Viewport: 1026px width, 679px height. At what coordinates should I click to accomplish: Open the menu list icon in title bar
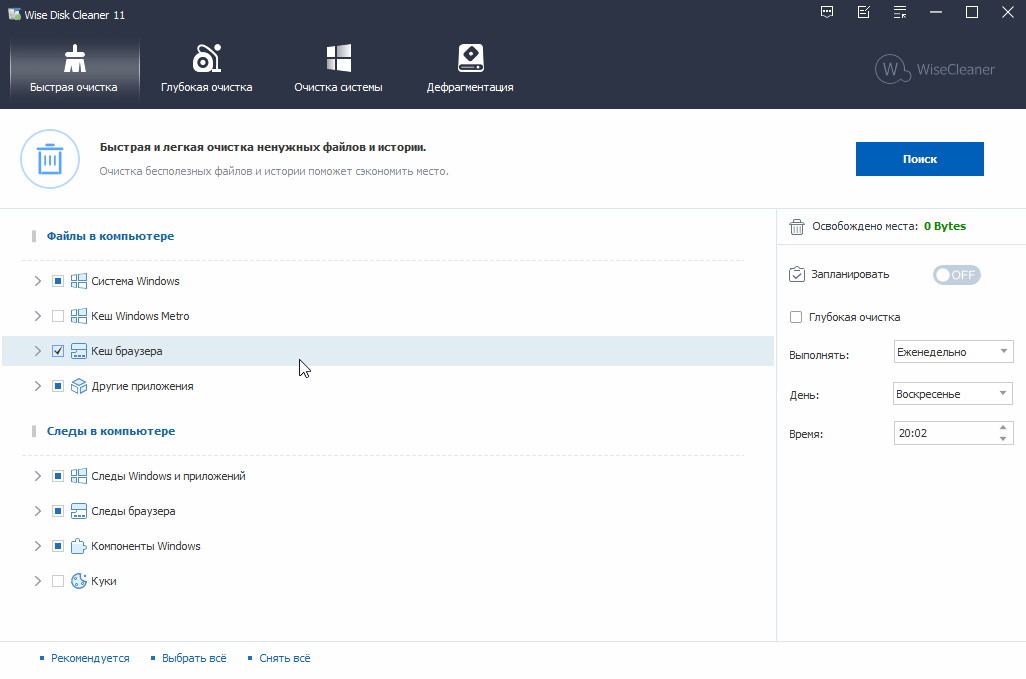900,12
